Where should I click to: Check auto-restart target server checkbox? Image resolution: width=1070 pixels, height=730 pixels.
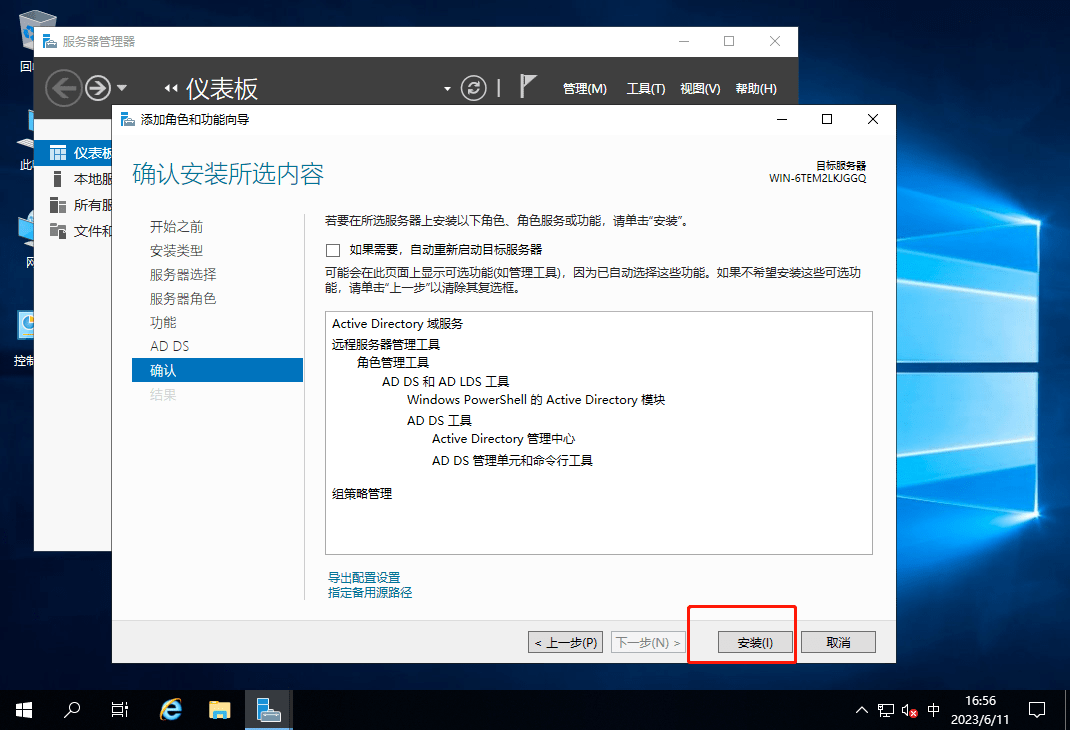pos(333,250)
